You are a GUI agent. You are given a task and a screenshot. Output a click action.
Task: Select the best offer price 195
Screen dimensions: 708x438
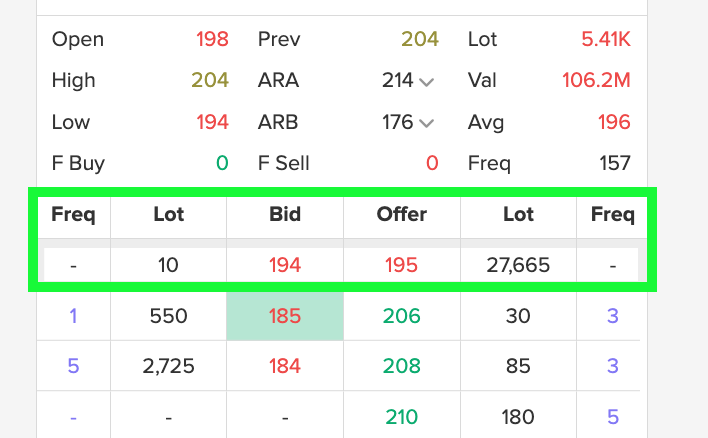click(x=402, y=266)
